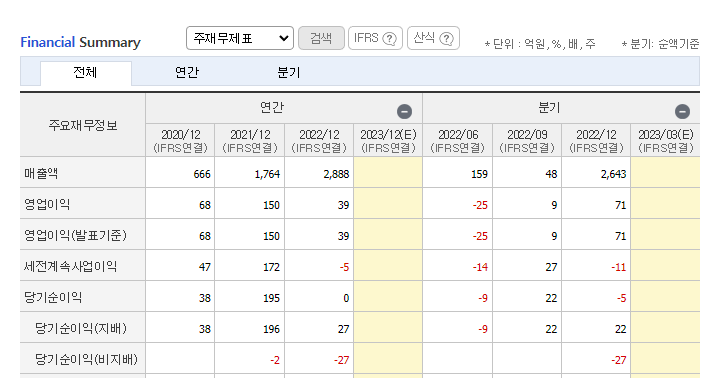The width and height of the screenshot is (714, 378).
Task: Switch to the 분기 tab
Action: coord(289,73)
